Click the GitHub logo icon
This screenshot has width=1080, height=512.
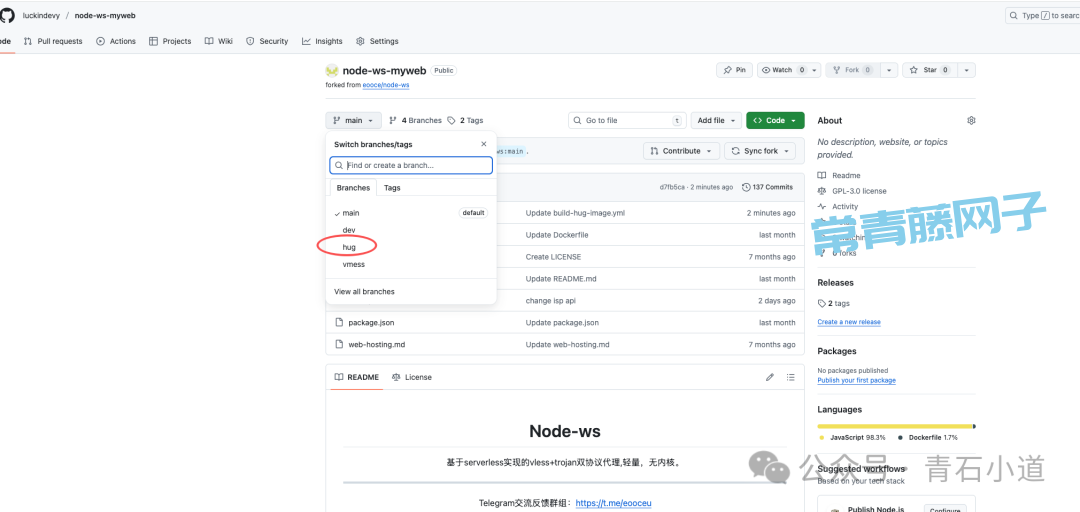(6, 16)
